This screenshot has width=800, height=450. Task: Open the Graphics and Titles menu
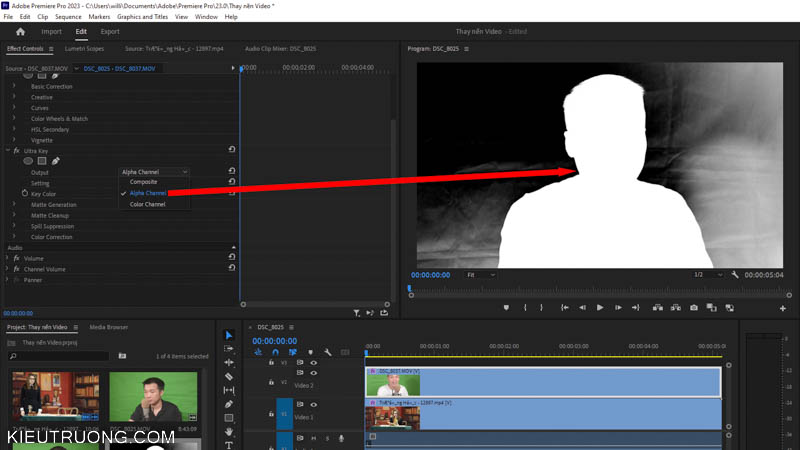click(x=142, y=17)
